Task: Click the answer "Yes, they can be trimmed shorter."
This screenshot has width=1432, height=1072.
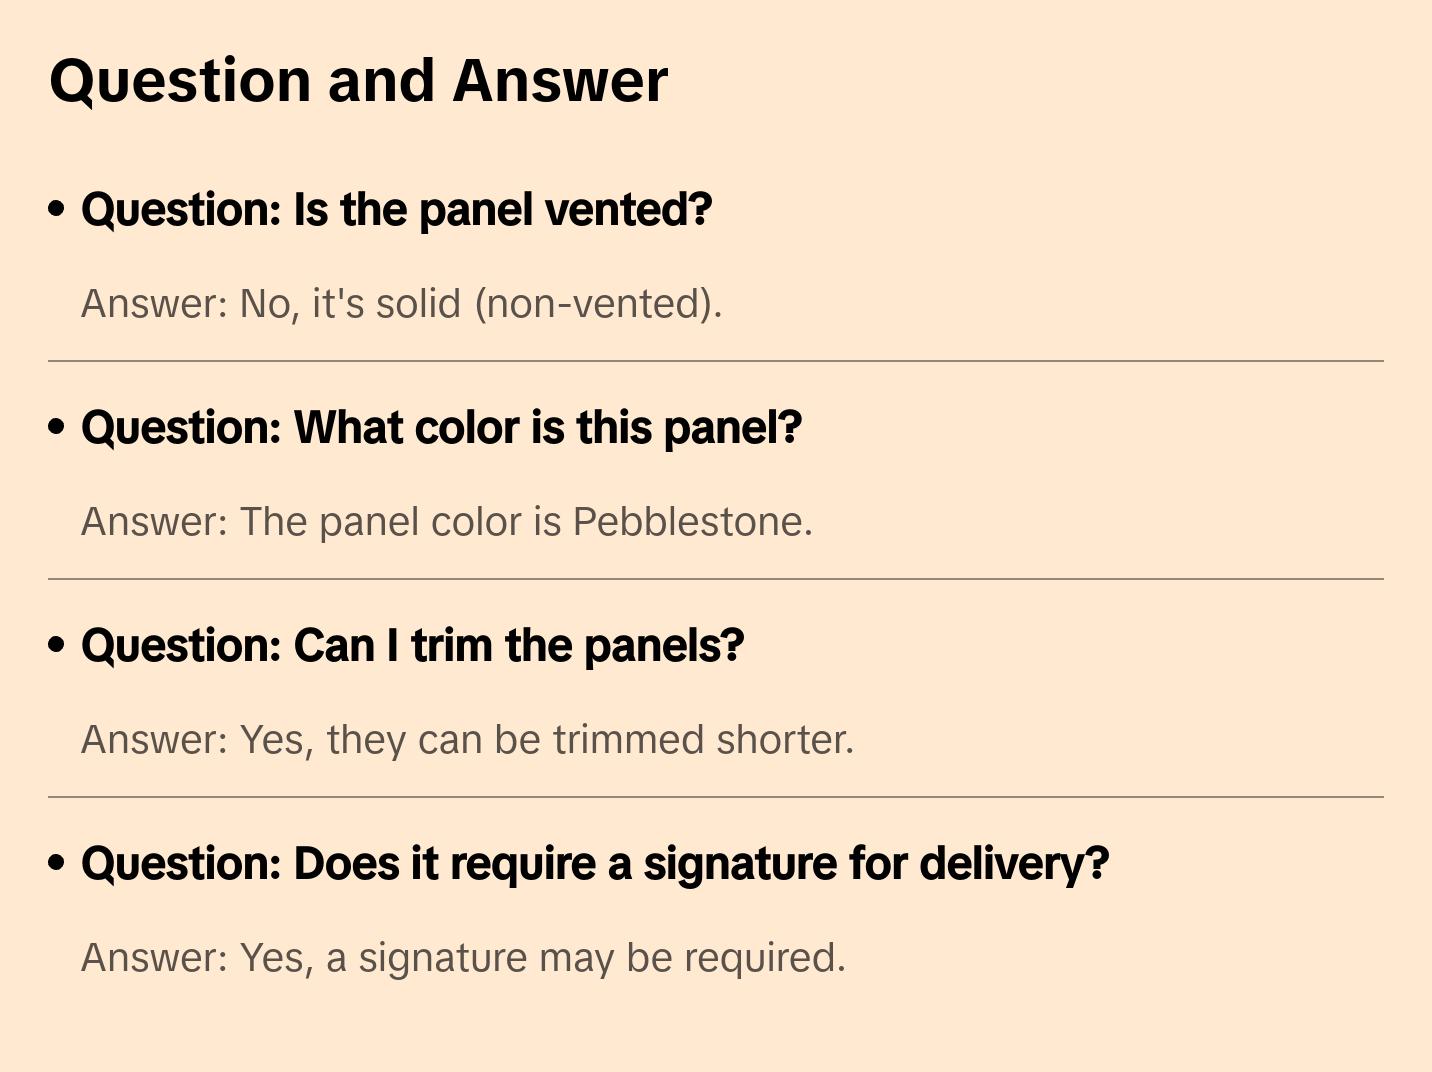Action: coord(467,740)
